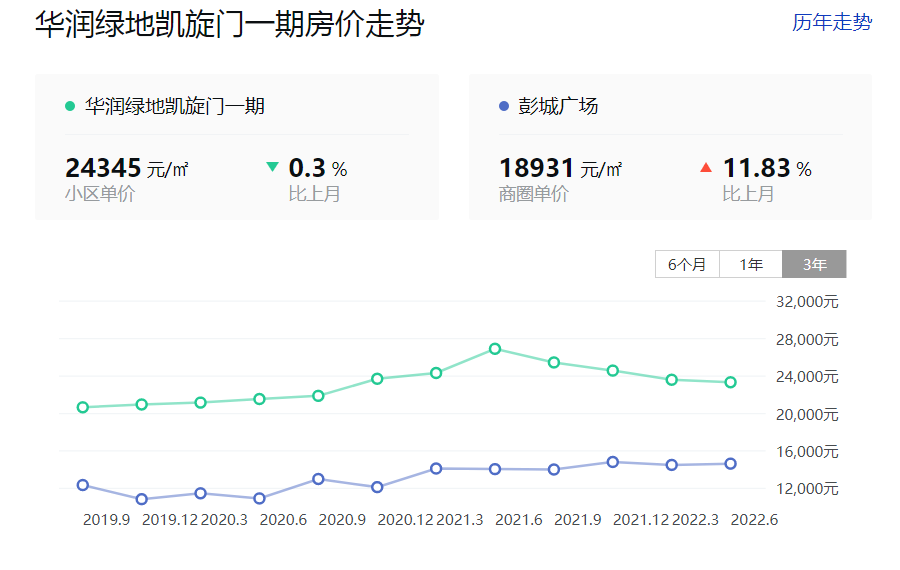900x570 pixels.
Task: Select the green series peak point near 2021.6
Action: (495, 349)
